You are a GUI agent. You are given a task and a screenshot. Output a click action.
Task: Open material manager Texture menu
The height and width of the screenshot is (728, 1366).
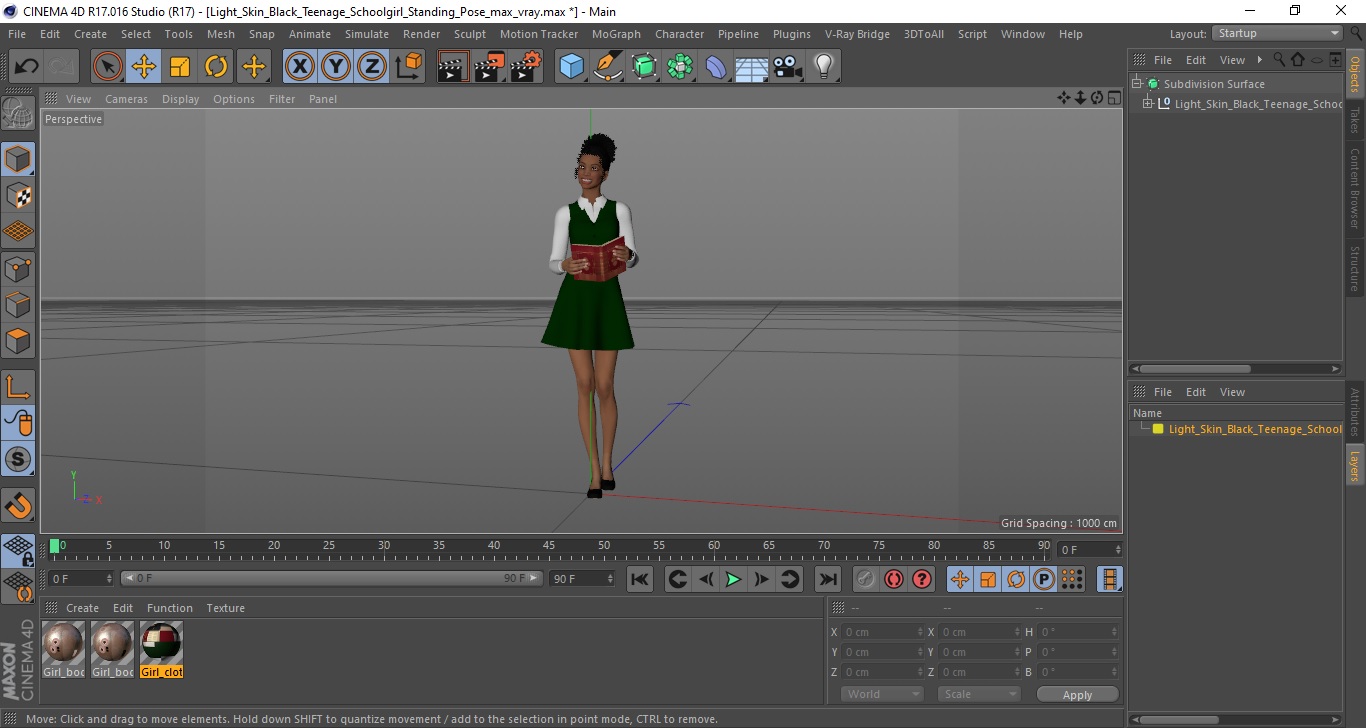point(225,608)
